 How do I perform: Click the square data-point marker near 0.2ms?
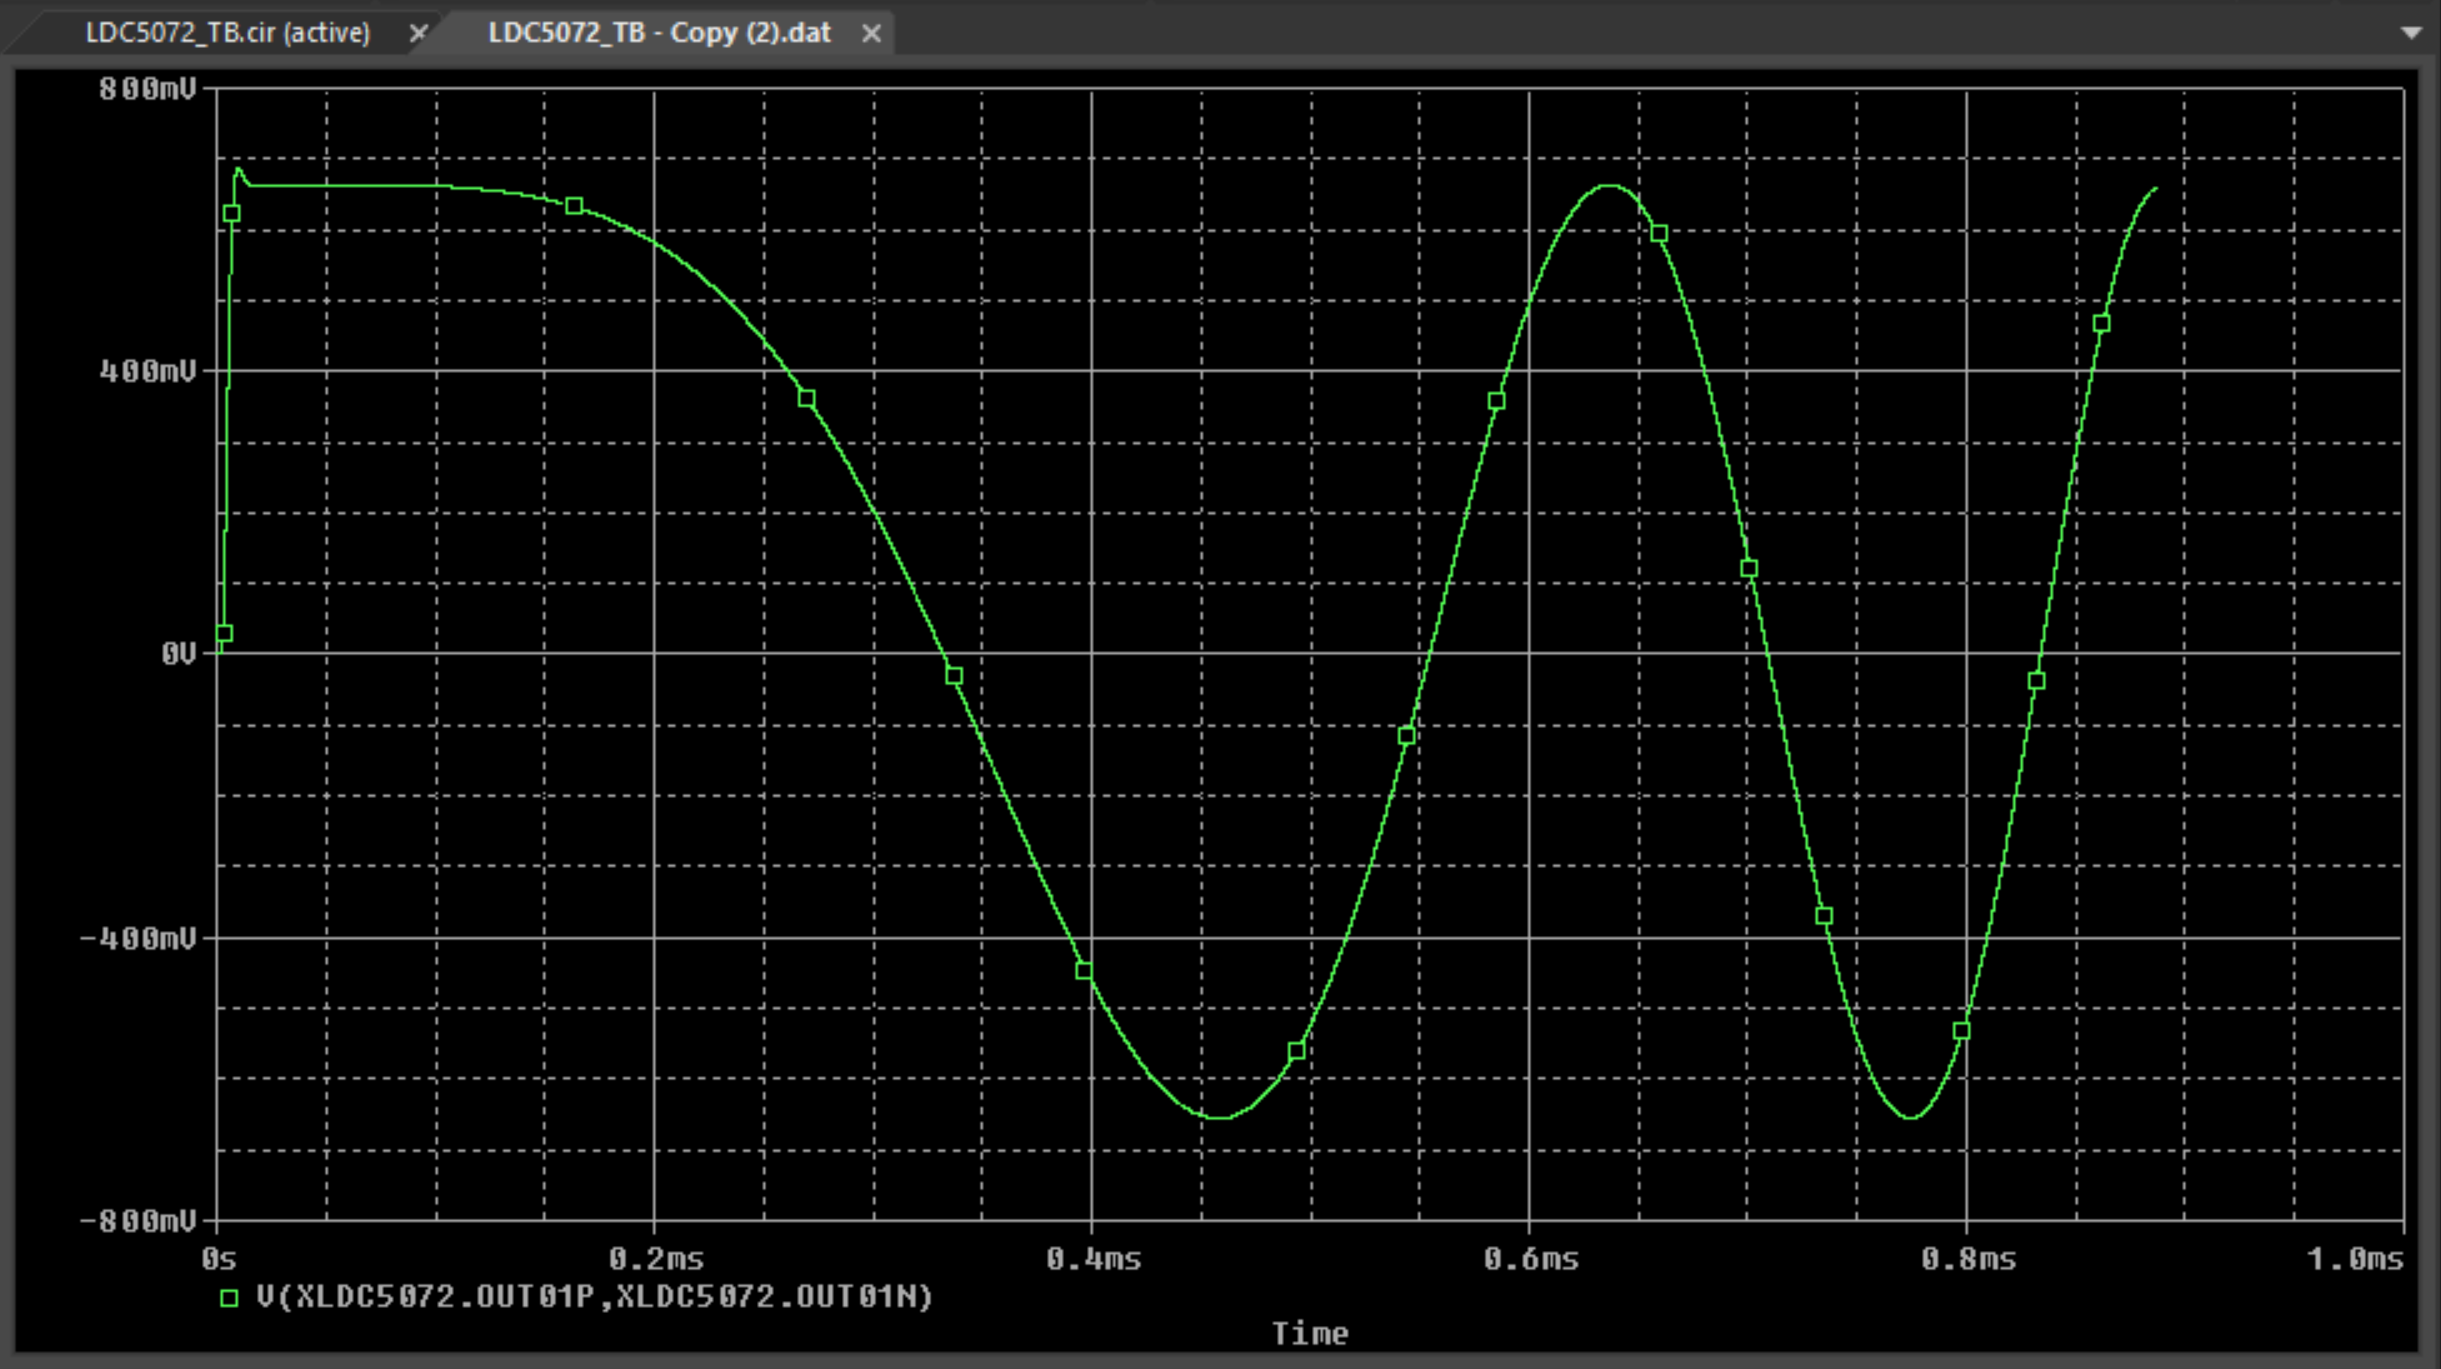(x=573, y=206)
